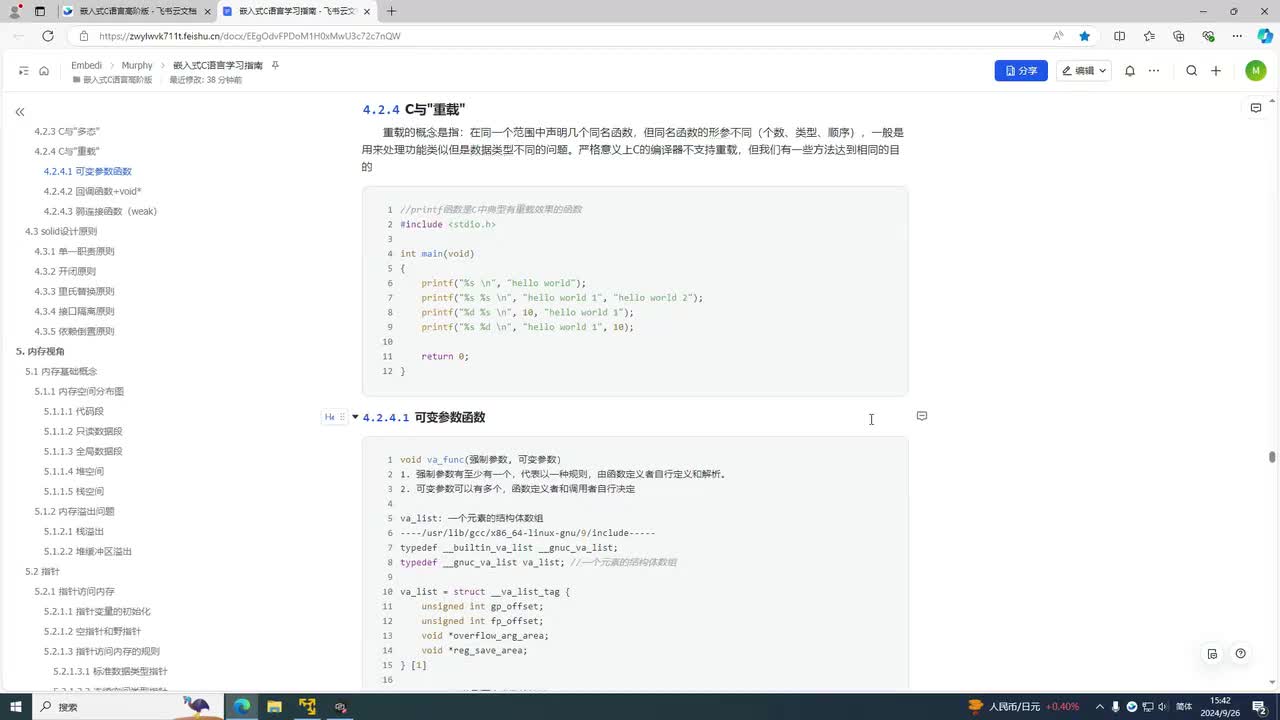1280x720 pixels.
Task: Go to 4.3.4 接口隔离原则
Action: [75, 311]
